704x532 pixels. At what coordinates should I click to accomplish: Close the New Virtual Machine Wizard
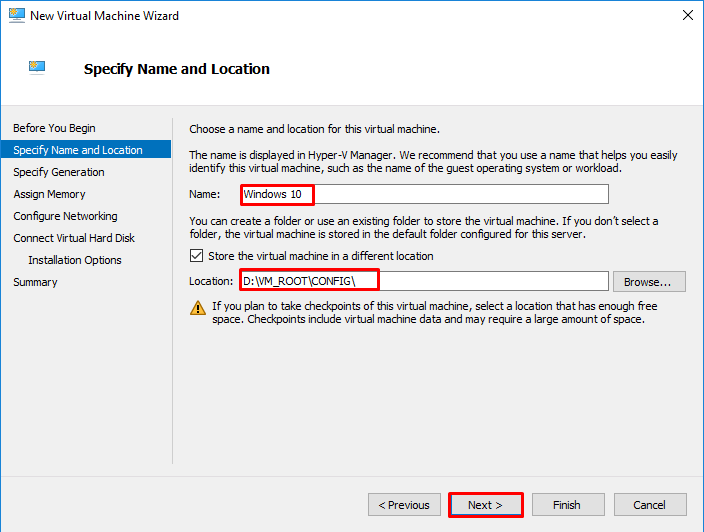(687, 15)
